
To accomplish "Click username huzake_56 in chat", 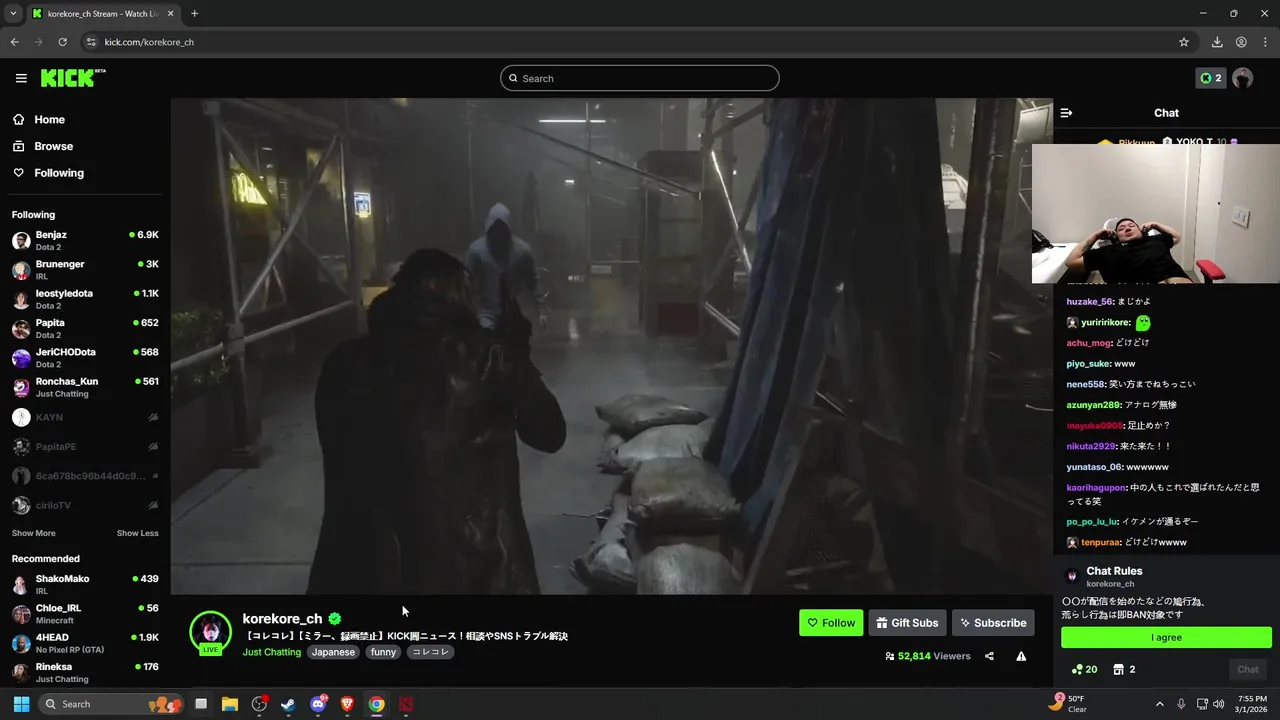I will click(x=1090, y=301).
